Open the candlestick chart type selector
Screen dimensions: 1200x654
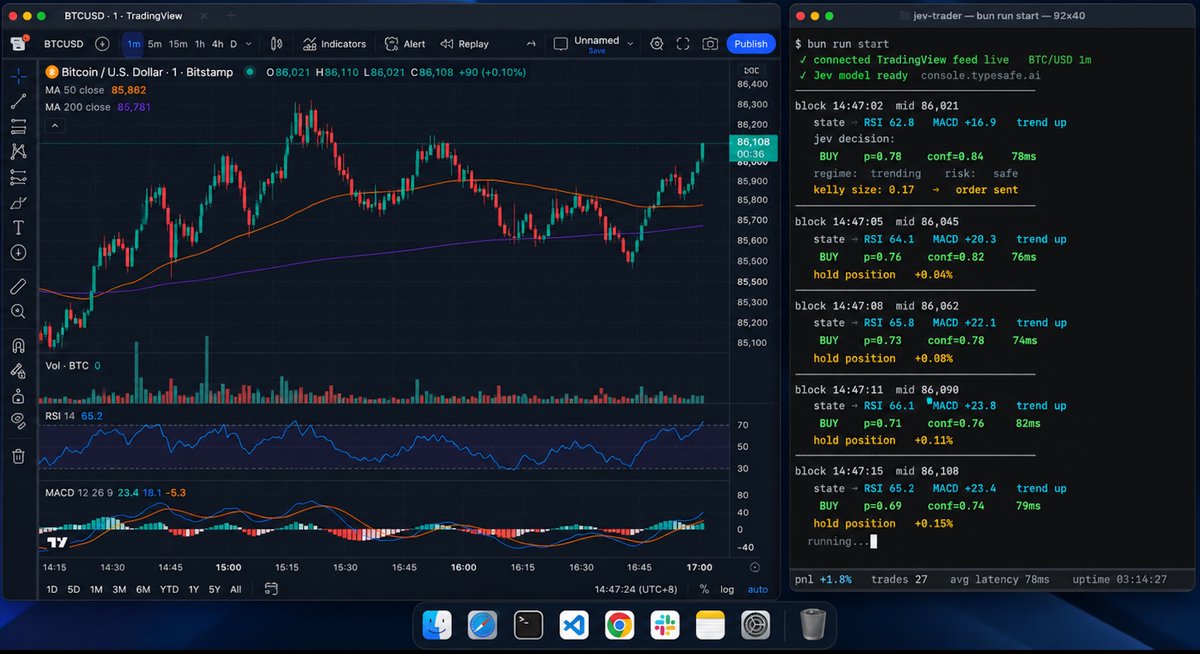click(x=277, y=44)
